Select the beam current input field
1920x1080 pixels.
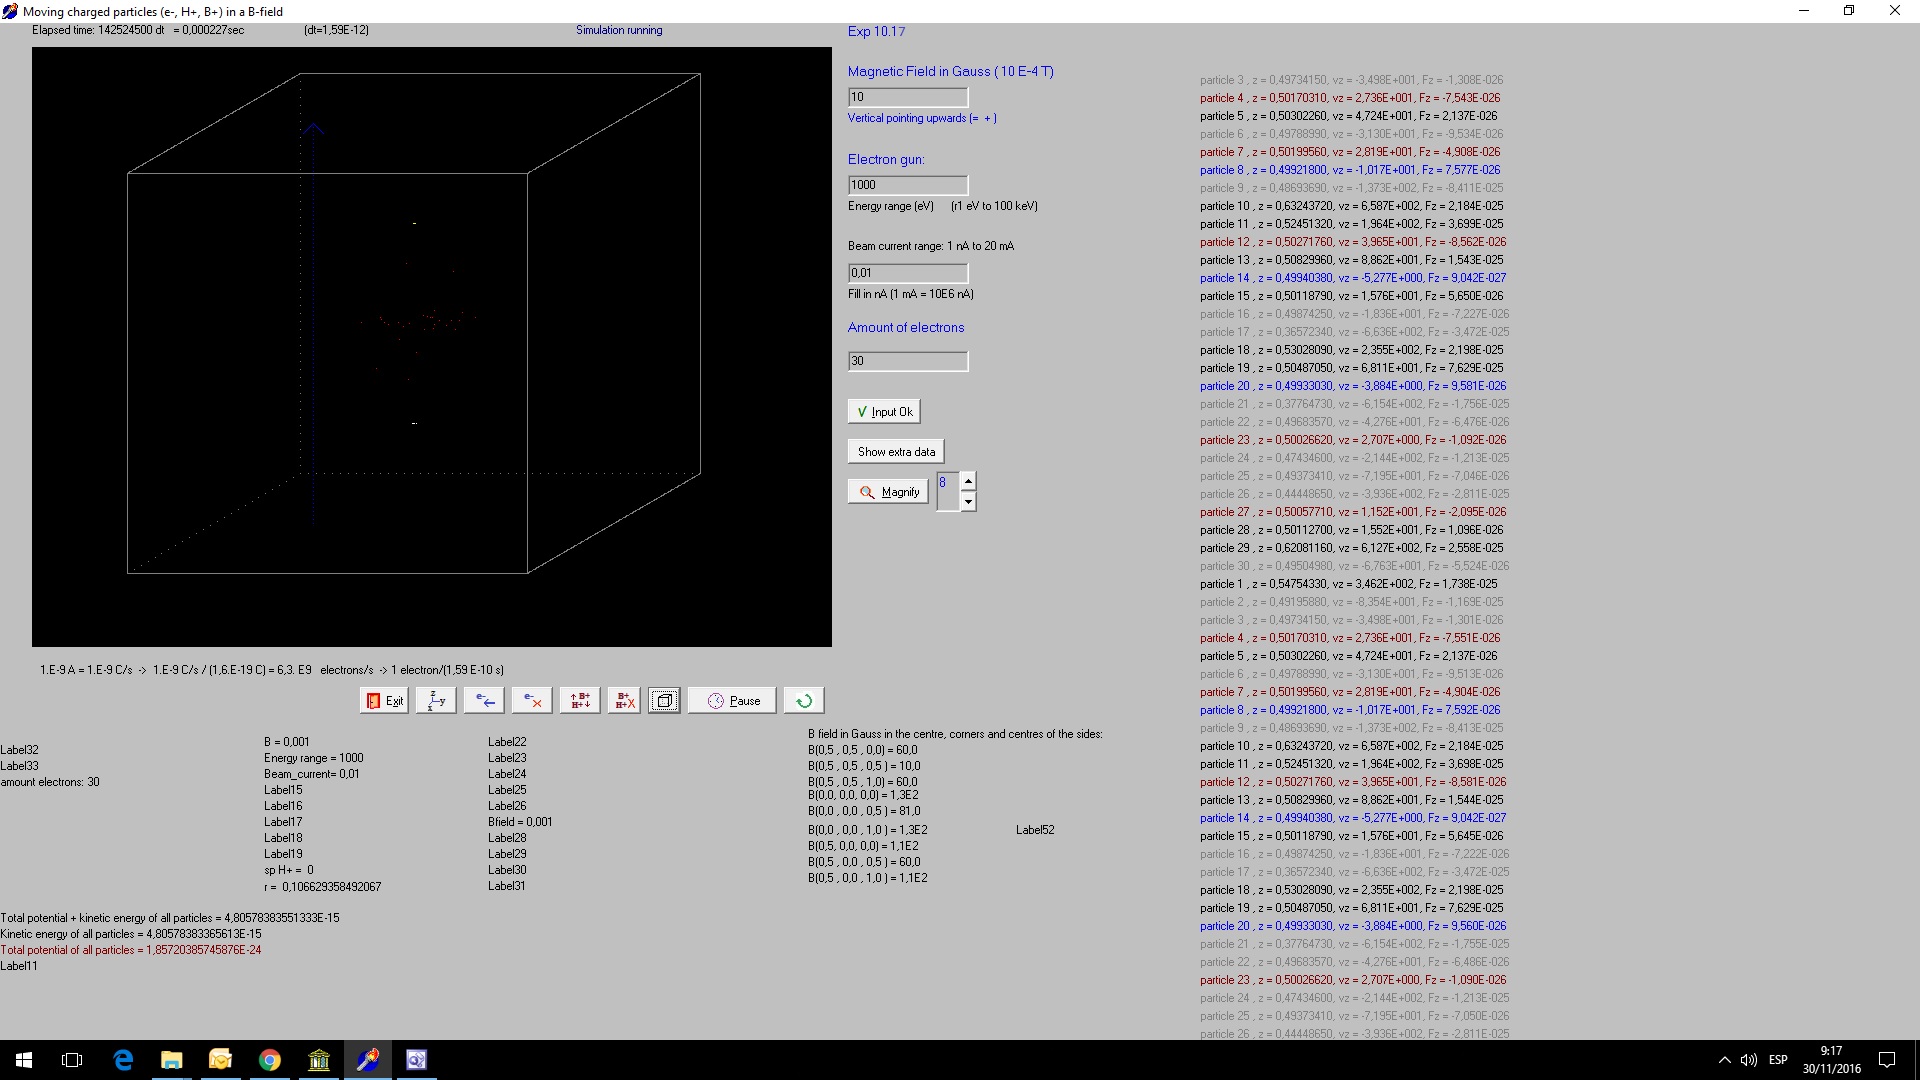point(907,273)
